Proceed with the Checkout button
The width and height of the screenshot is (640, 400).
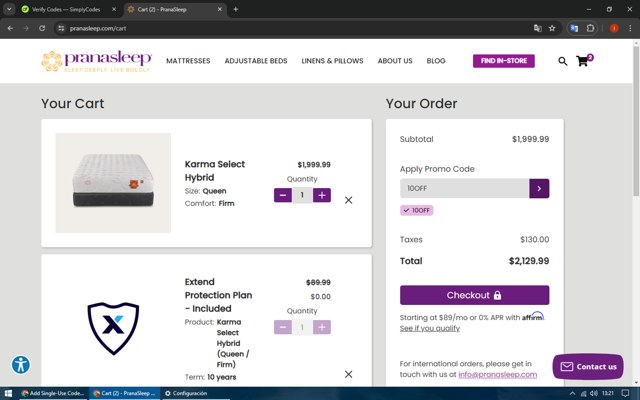(474, 295)
